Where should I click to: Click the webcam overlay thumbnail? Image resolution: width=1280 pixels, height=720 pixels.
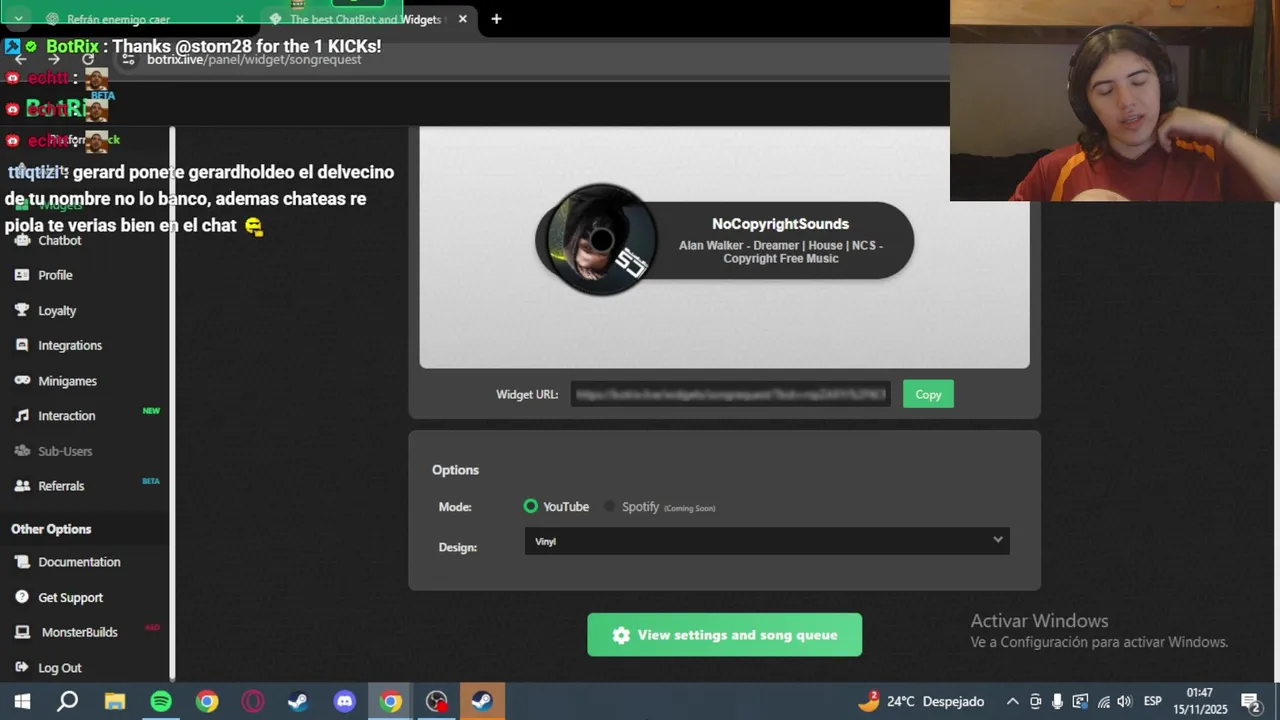point(1115,100)
